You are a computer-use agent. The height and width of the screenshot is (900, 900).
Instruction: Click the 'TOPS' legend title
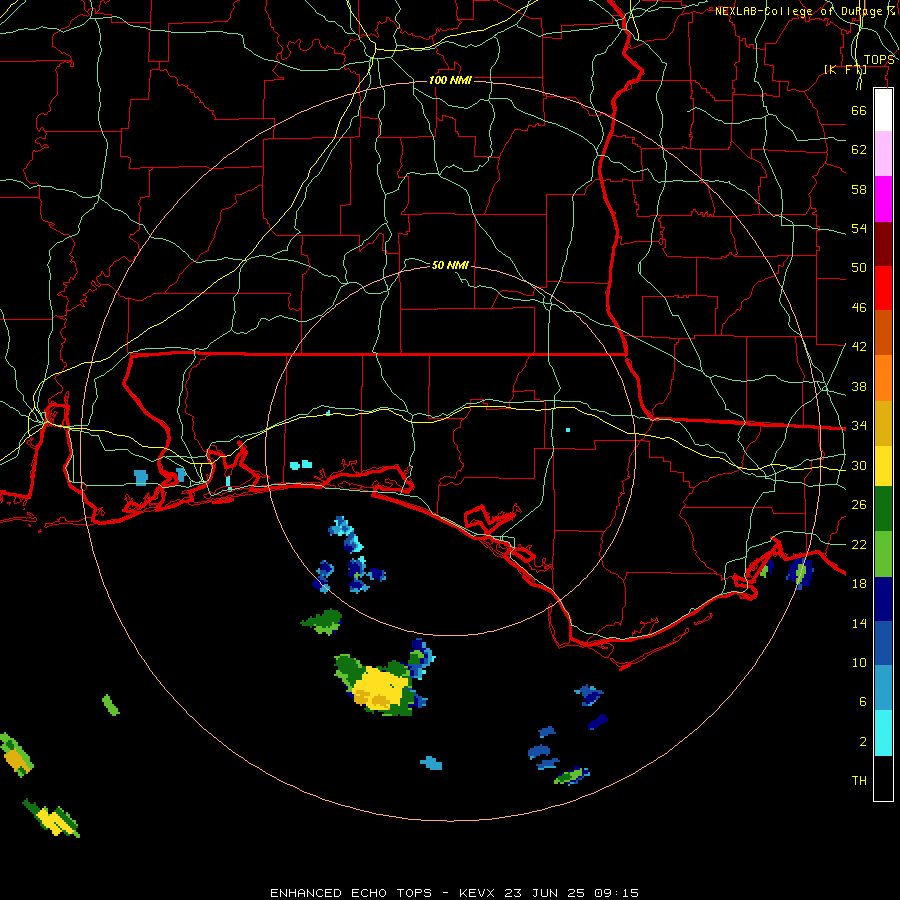tap(879, 60)
